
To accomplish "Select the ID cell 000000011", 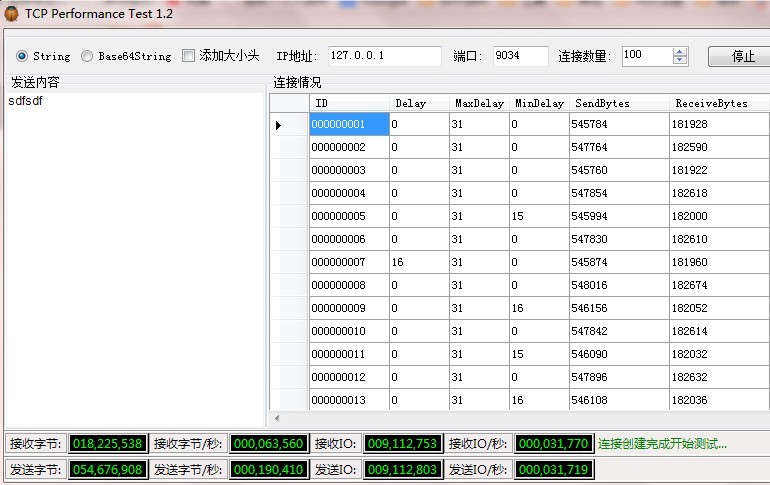I will point(349,354).
